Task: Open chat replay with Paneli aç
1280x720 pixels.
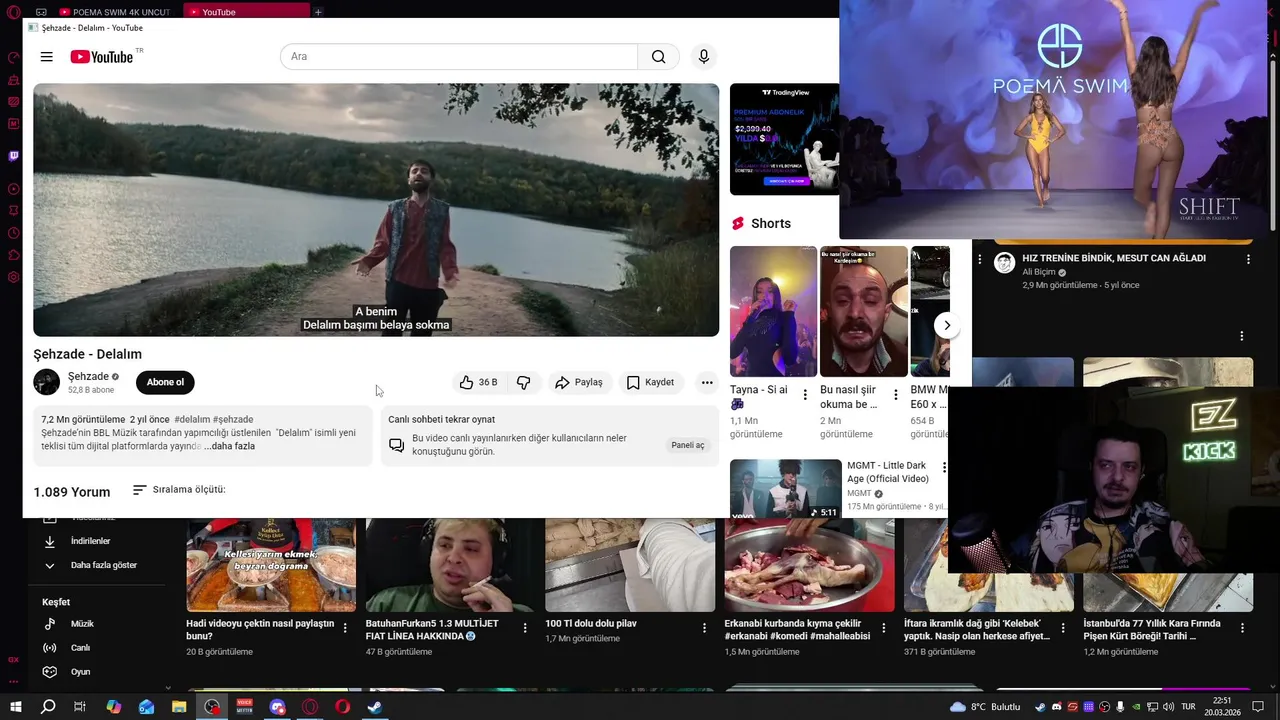Action: coord(687,445)
